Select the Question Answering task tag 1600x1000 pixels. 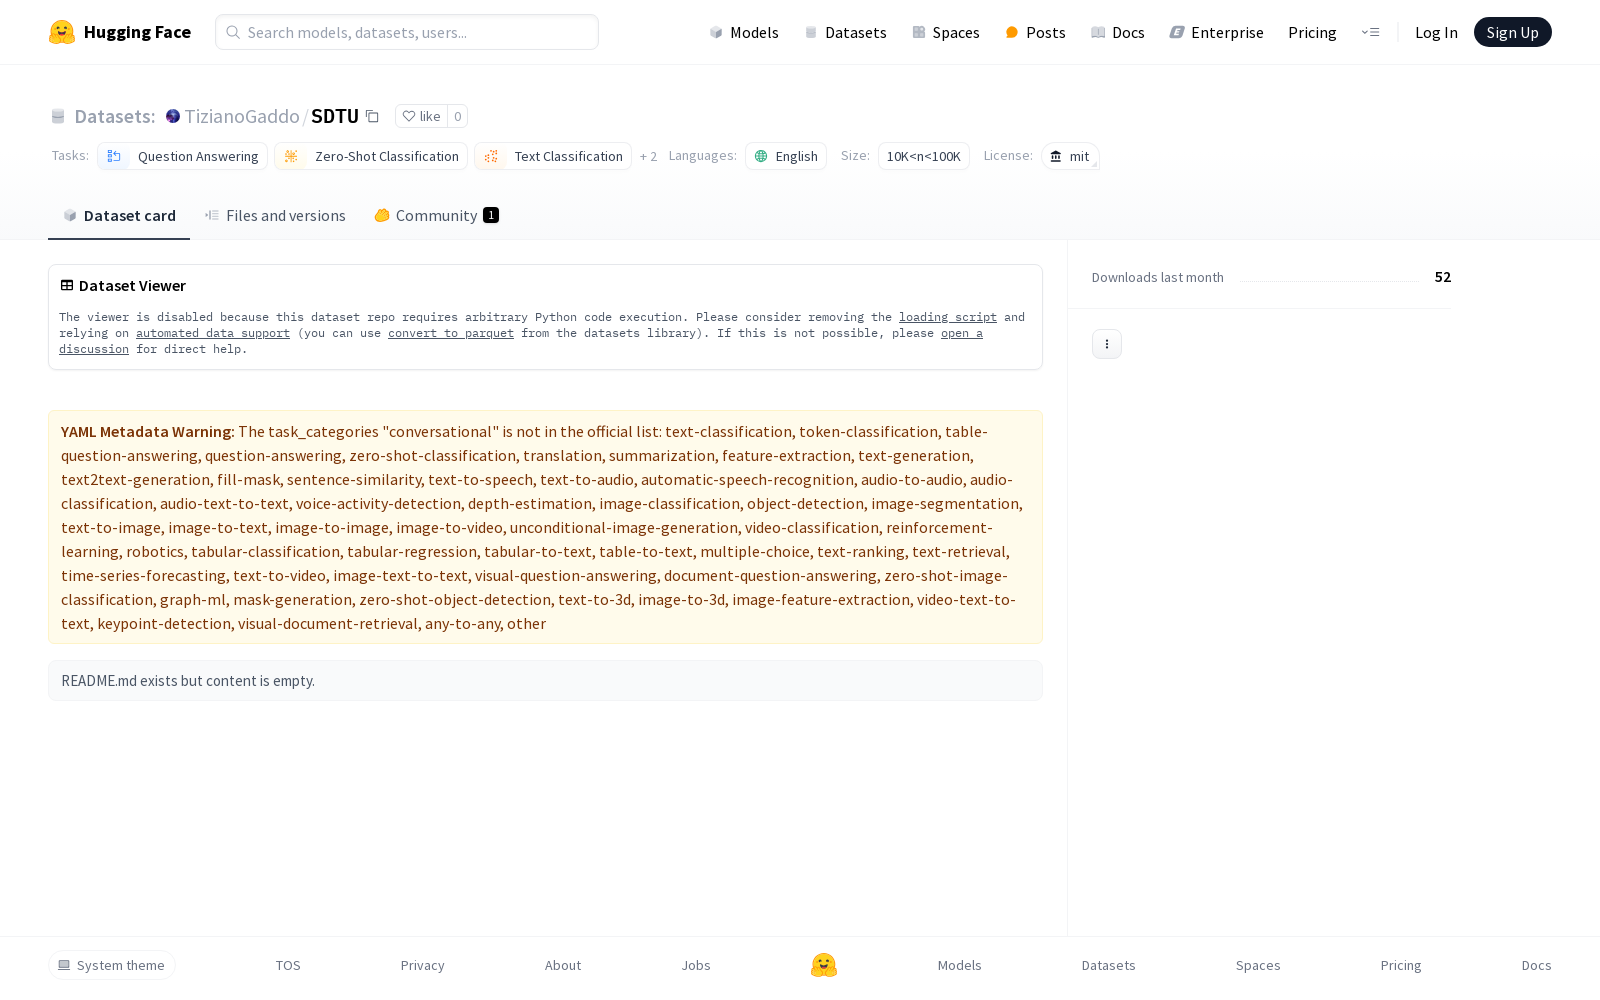tap(182, 156)
